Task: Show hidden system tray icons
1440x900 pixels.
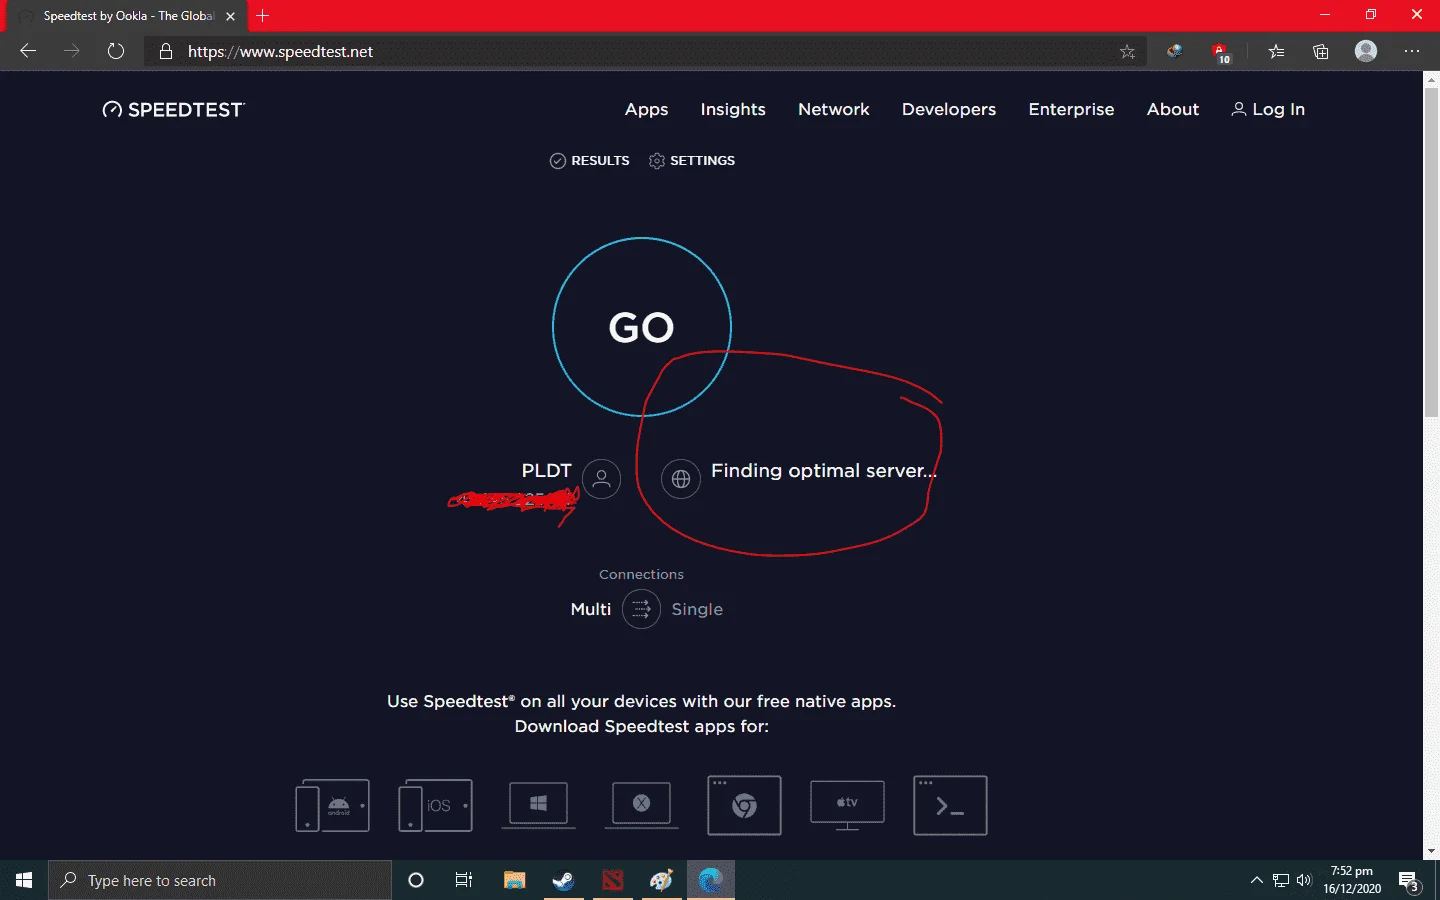Action: coord(1257,880)
